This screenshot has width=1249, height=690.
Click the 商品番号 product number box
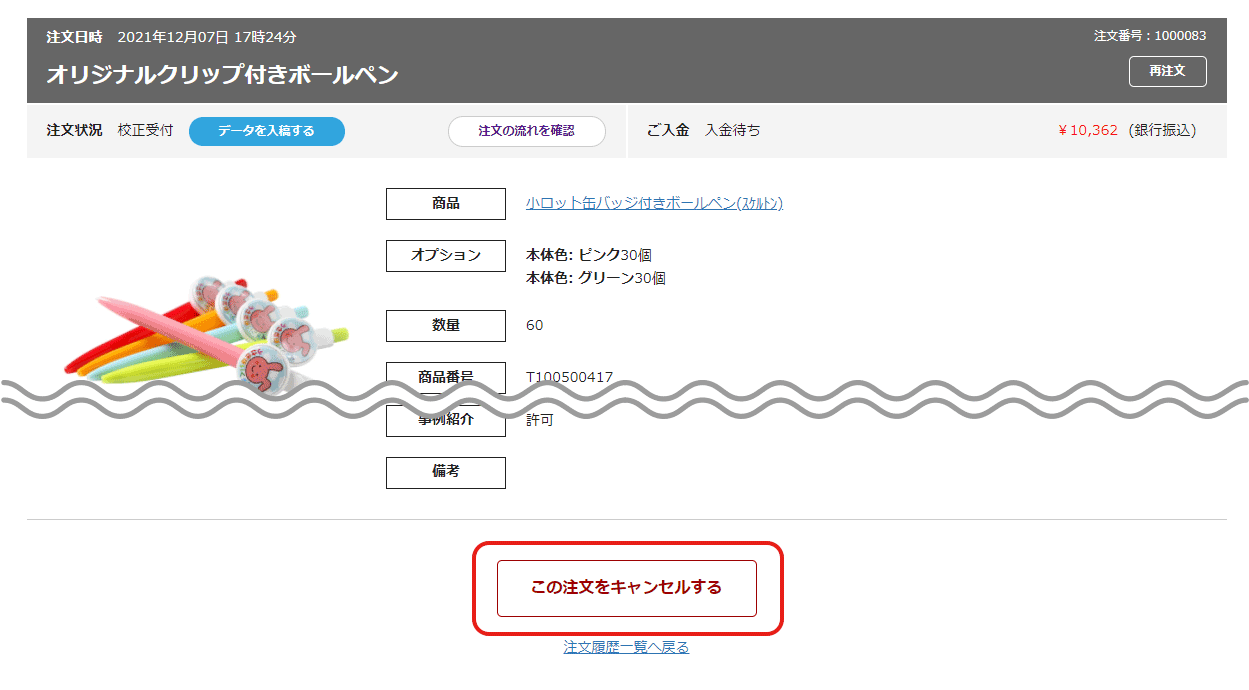pyautogui.click(x=445, y=377)
